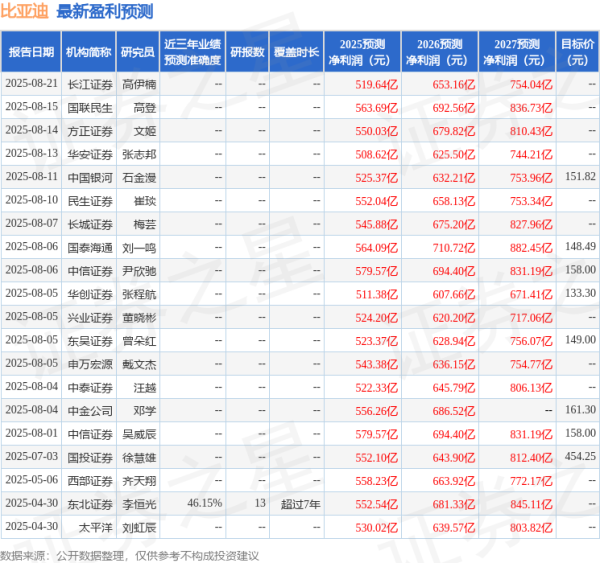Click analyst name 刘虹辰
This screenshot has width=600, height=563.
tap(139, 528)
